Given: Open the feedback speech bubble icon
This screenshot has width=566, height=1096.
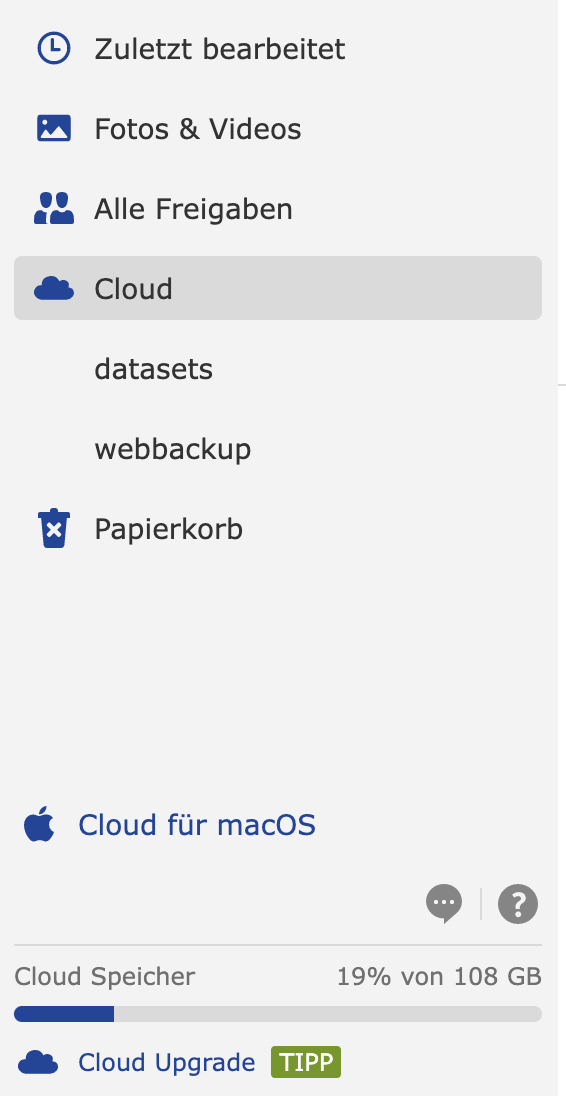Looking at the screenshot, I should coord(444,904).
